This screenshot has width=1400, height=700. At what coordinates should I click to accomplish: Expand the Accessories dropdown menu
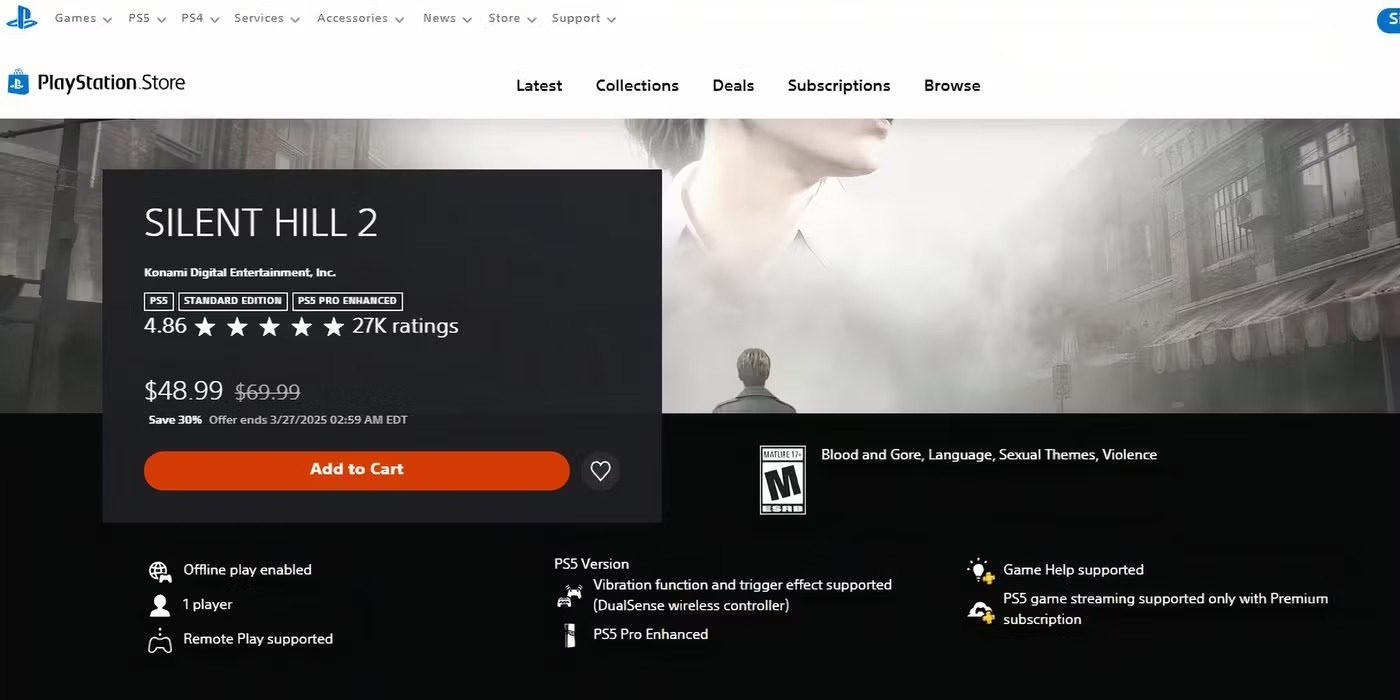[x=360, y=18]
